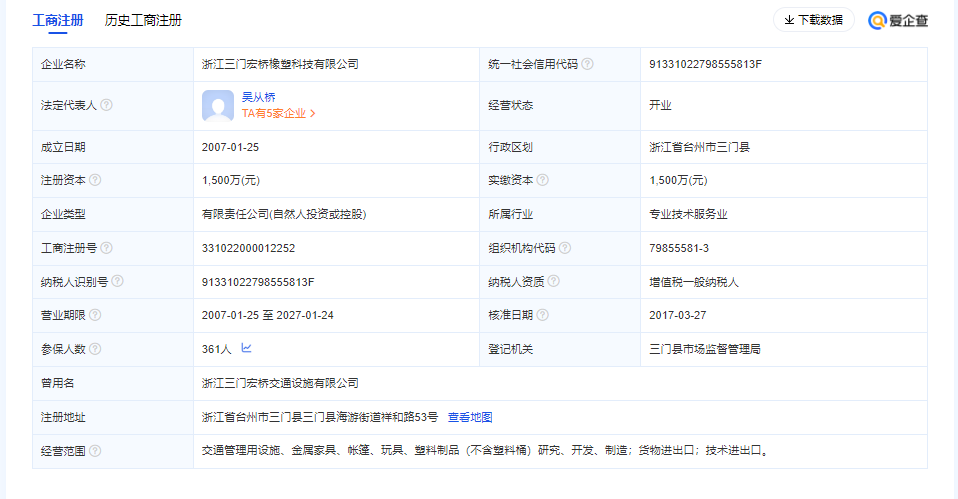958x499 pixels.
Task: Click the 下载数据 button
Action: (x=814, y=20)
